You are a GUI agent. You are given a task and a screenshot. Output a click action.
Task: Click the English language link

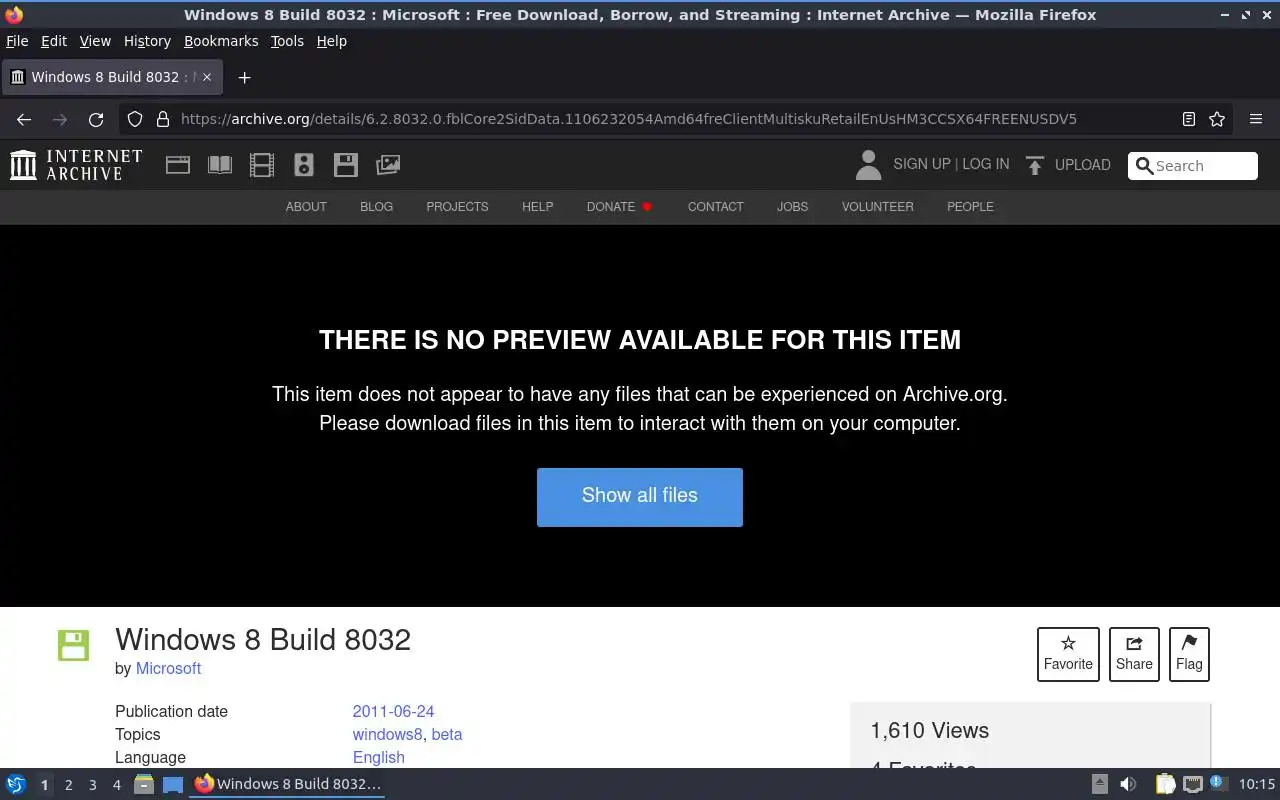click(x=379, y=758)
